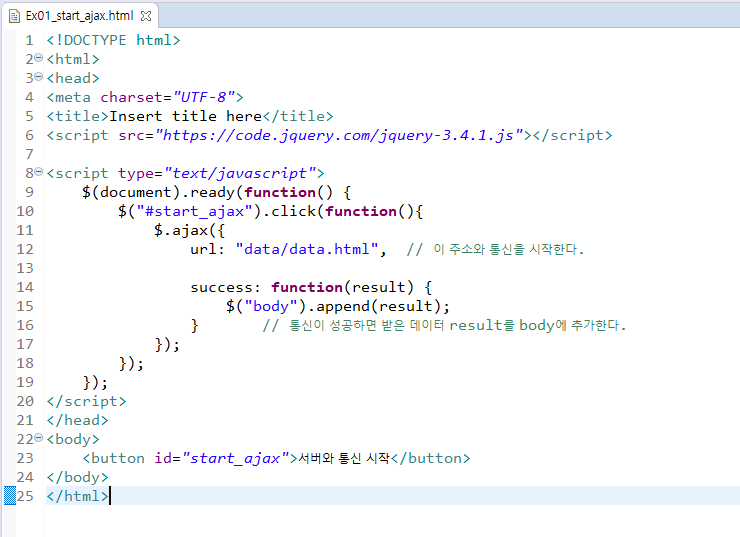Viewport: 740px width, 537px height.
Task: Place cursor on the DOCTYPE html declaration
Action: tap(113, 40)
